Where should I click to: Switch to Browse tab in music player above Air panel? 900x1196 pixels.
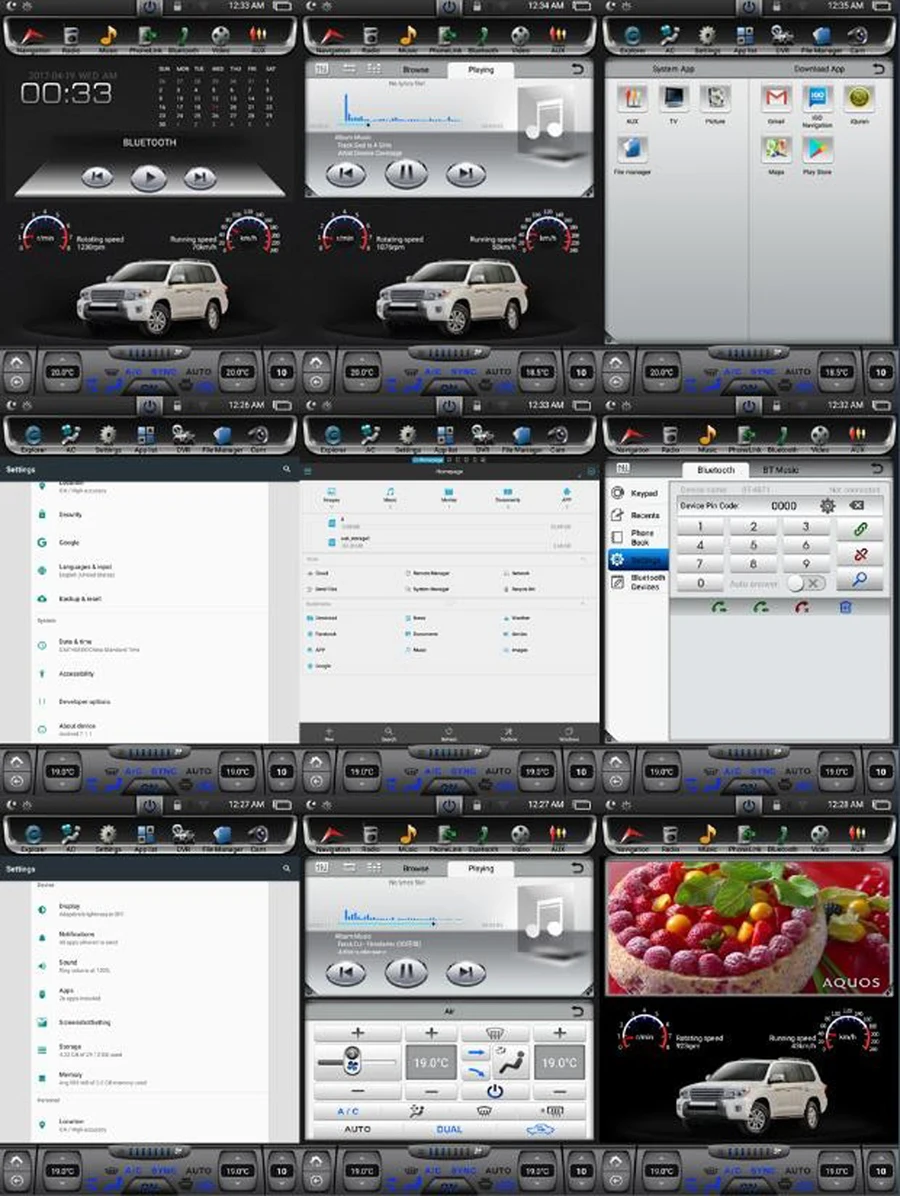tap(416, 868)
